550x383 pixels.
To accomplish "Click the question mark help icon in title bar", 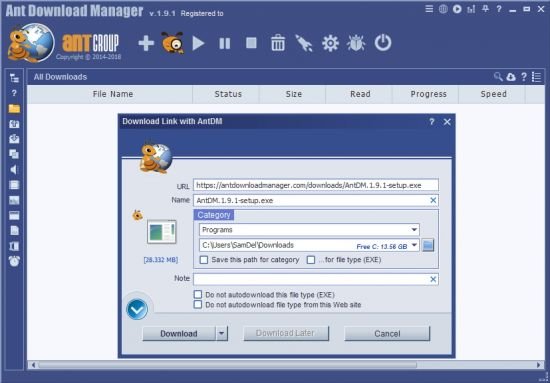I will click(499, 9).
